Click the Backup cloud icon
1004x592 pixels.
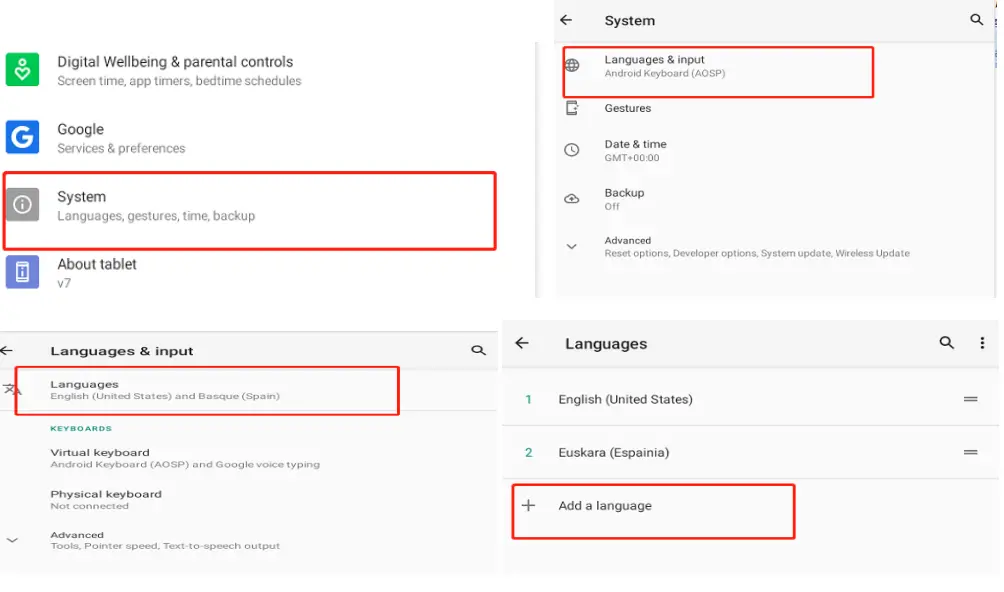[572, 199]
